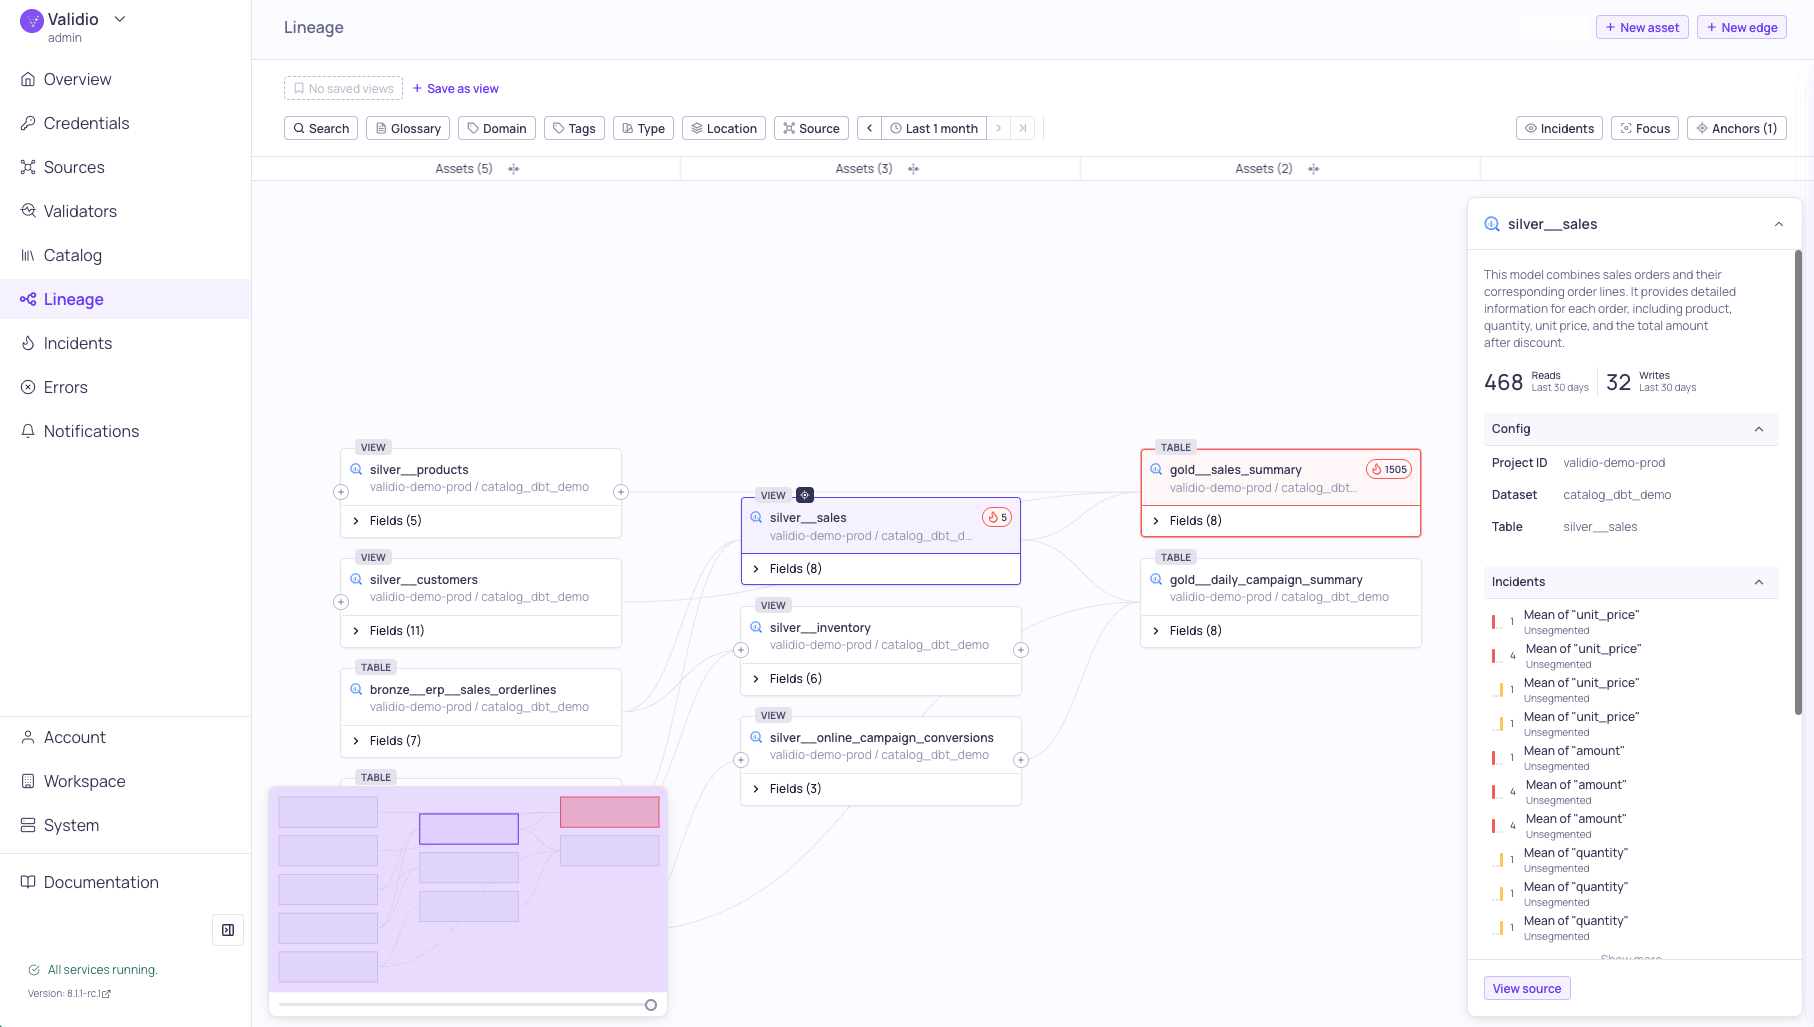Viewport: 1814px width, 1027px height.
Task: Click the expand icon beside Assets (5)
Action: [x=513, y=169]
